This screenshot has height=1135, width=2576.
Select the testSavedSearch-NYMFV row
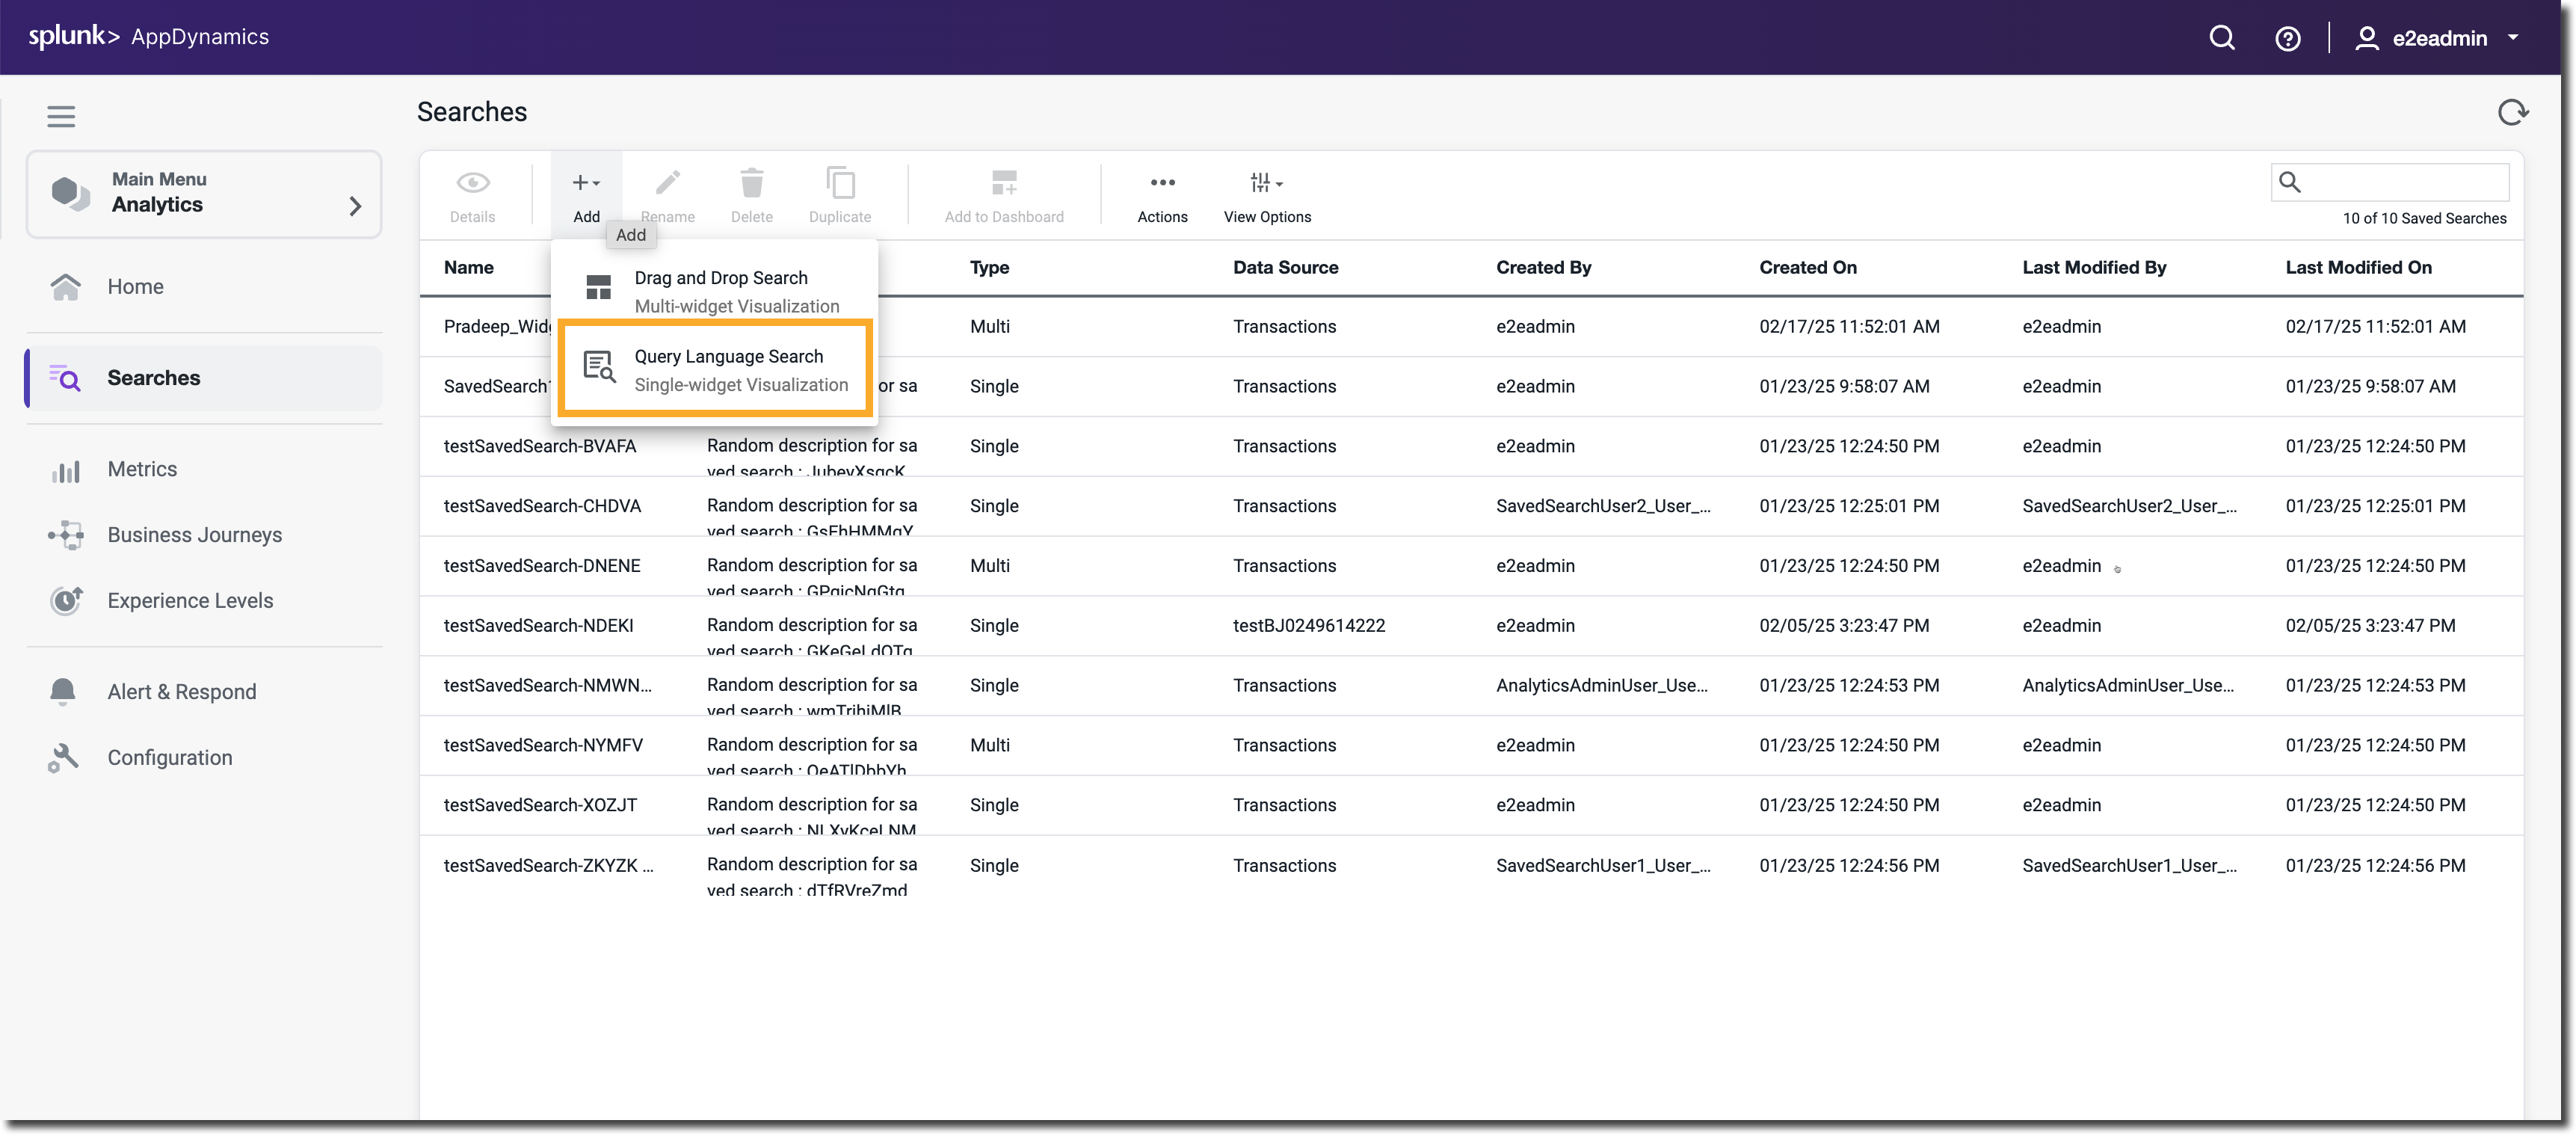[x=1471, y=746]
